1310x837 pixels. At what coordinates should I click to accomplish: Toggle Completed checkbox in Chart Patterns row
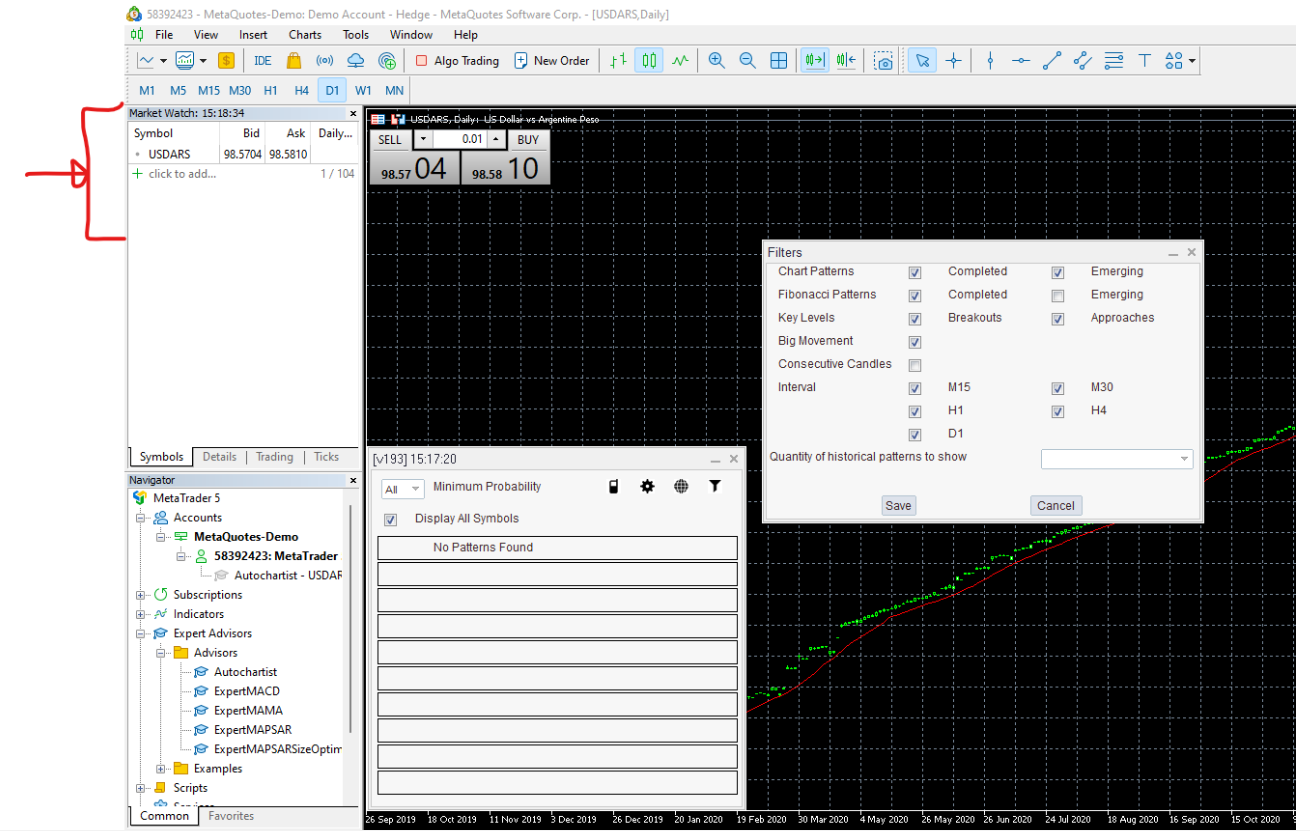(x=915, y=272)
